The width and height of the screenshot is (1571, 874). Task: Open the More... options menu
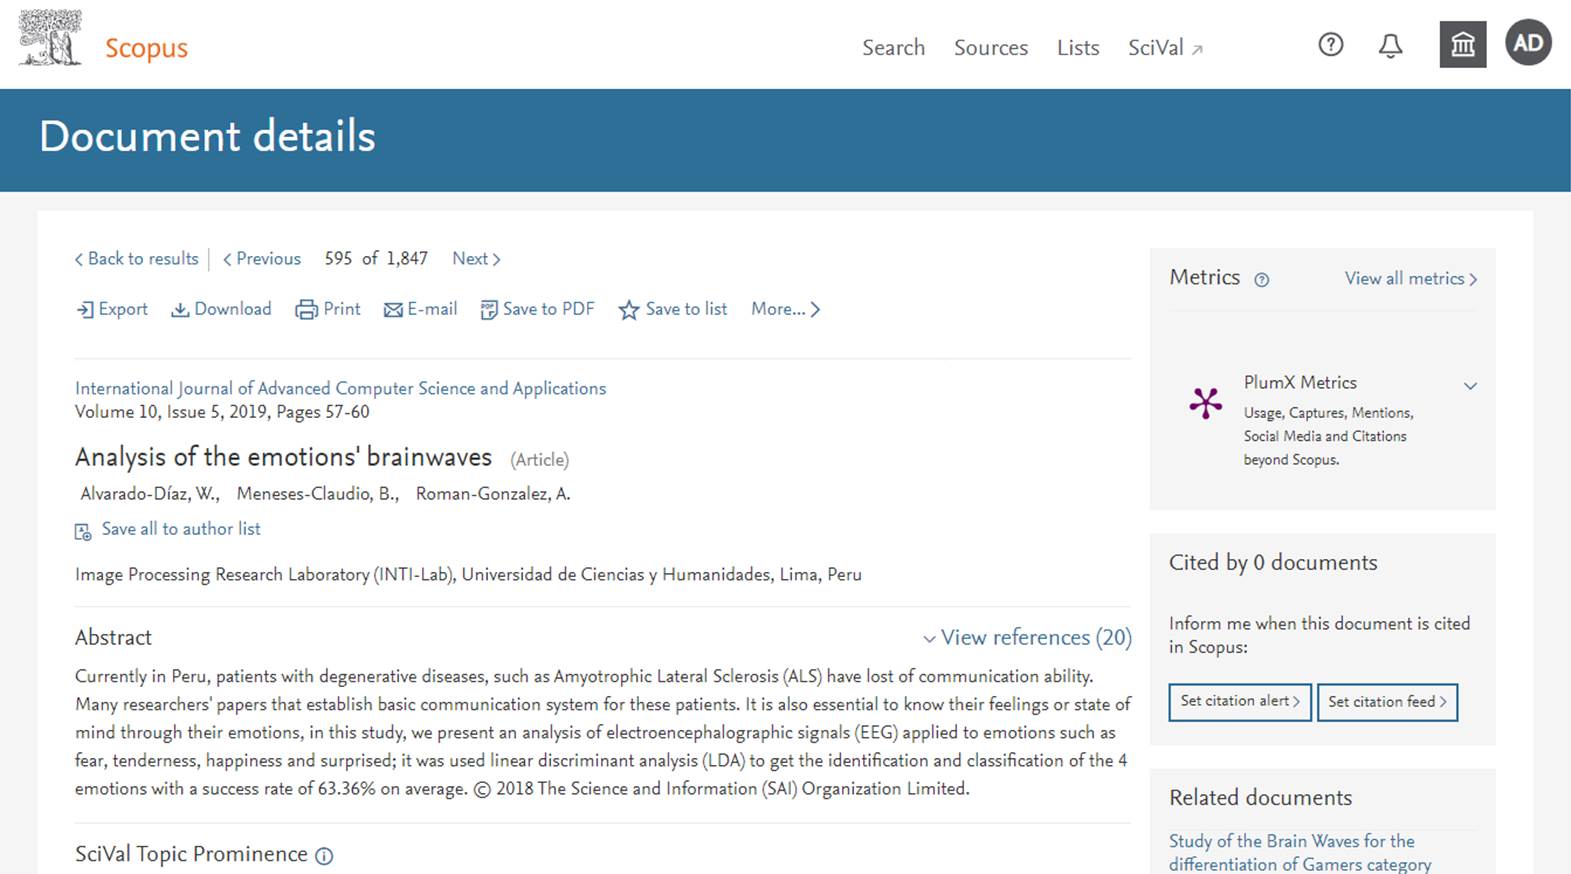click(x=785, y=309)
